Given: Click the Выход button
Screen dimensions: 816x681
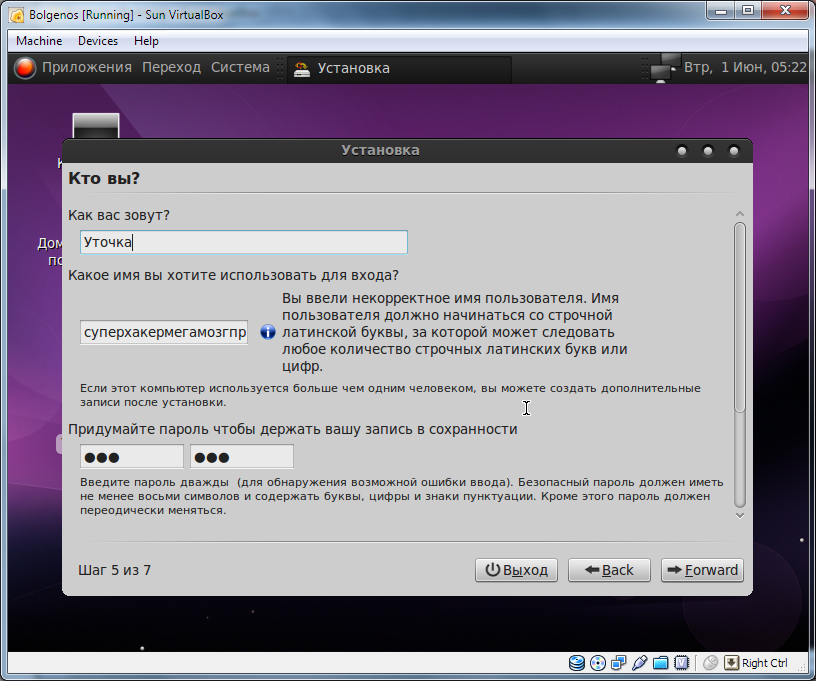Looking at the screenshot, I should click(516, 570).
